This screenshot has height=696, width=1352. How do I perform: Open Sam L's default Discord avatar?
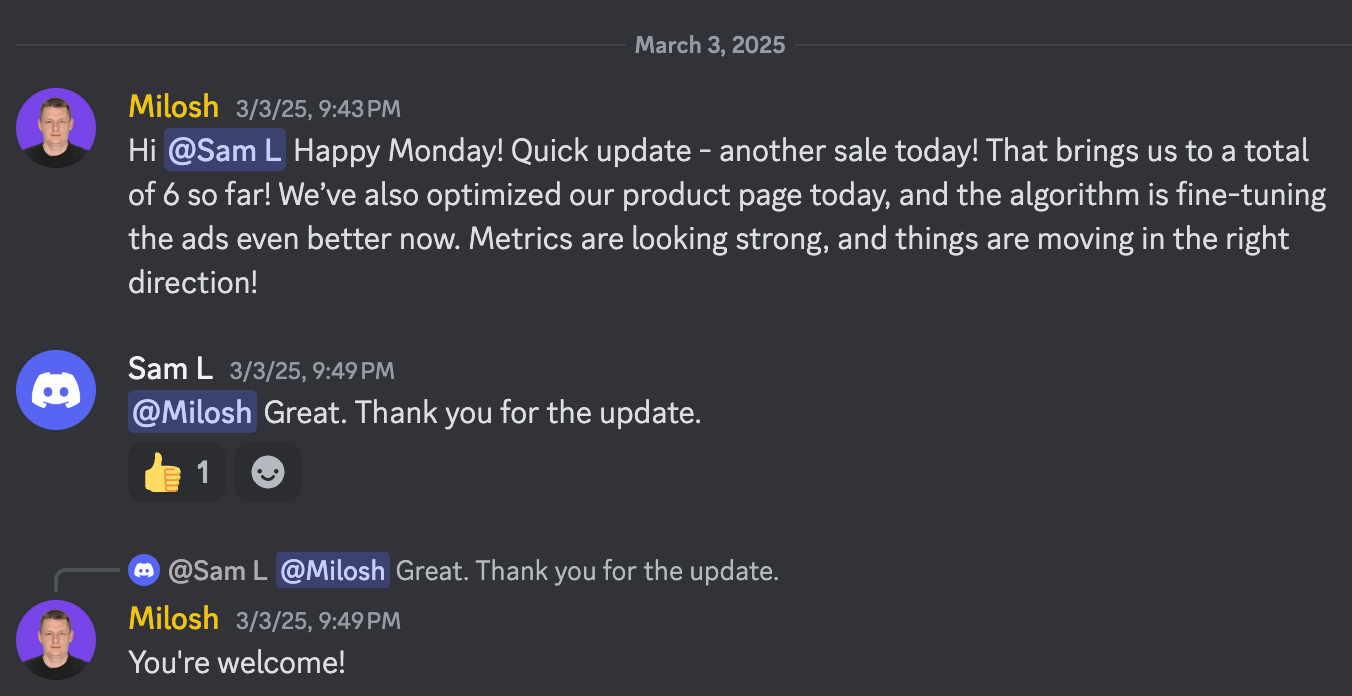(56, 390)
